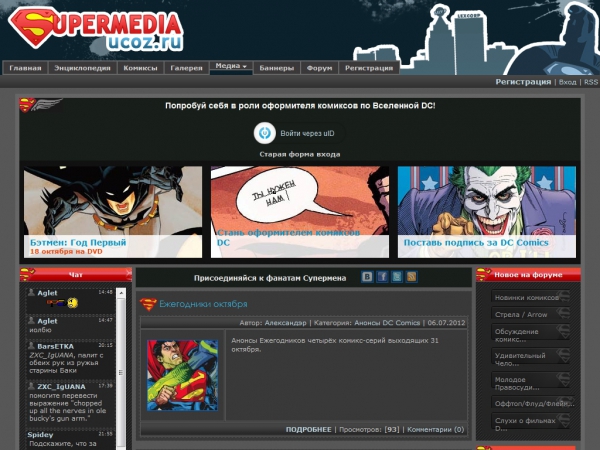Click the Вход login link
Image resolution: width=600 pixels, height=450 pixels.
click(x=567, y=82)
